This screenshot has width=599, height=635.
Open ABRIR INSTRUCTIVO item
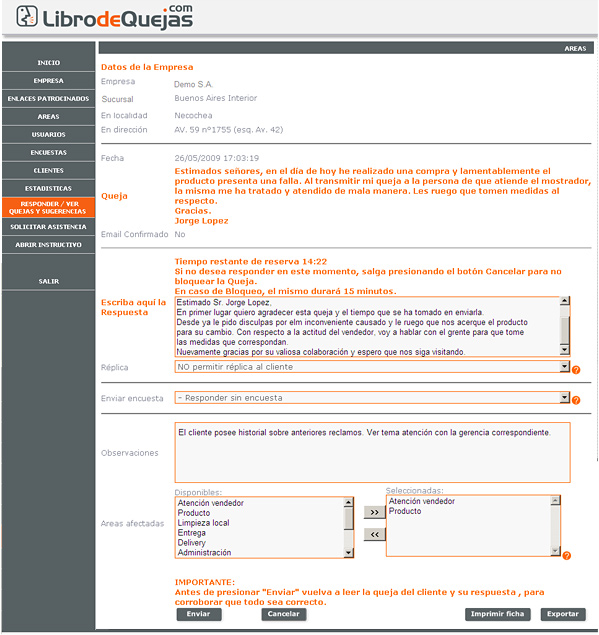point(49,245)
